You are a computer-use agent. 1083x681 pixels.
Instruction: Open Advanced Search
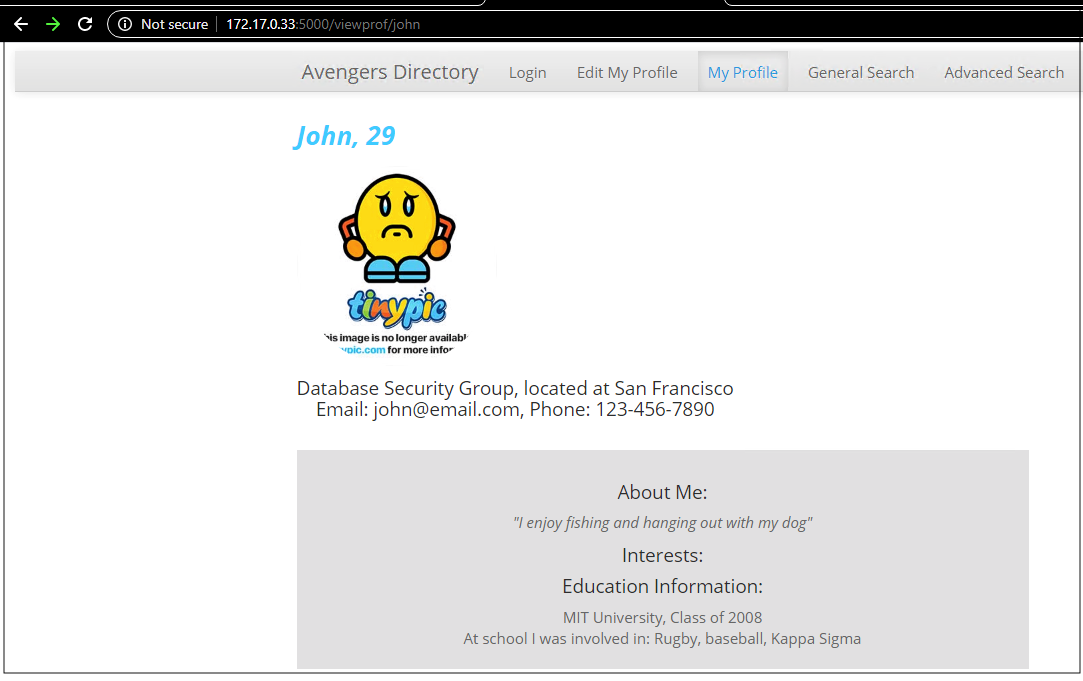pos(1004,73)
